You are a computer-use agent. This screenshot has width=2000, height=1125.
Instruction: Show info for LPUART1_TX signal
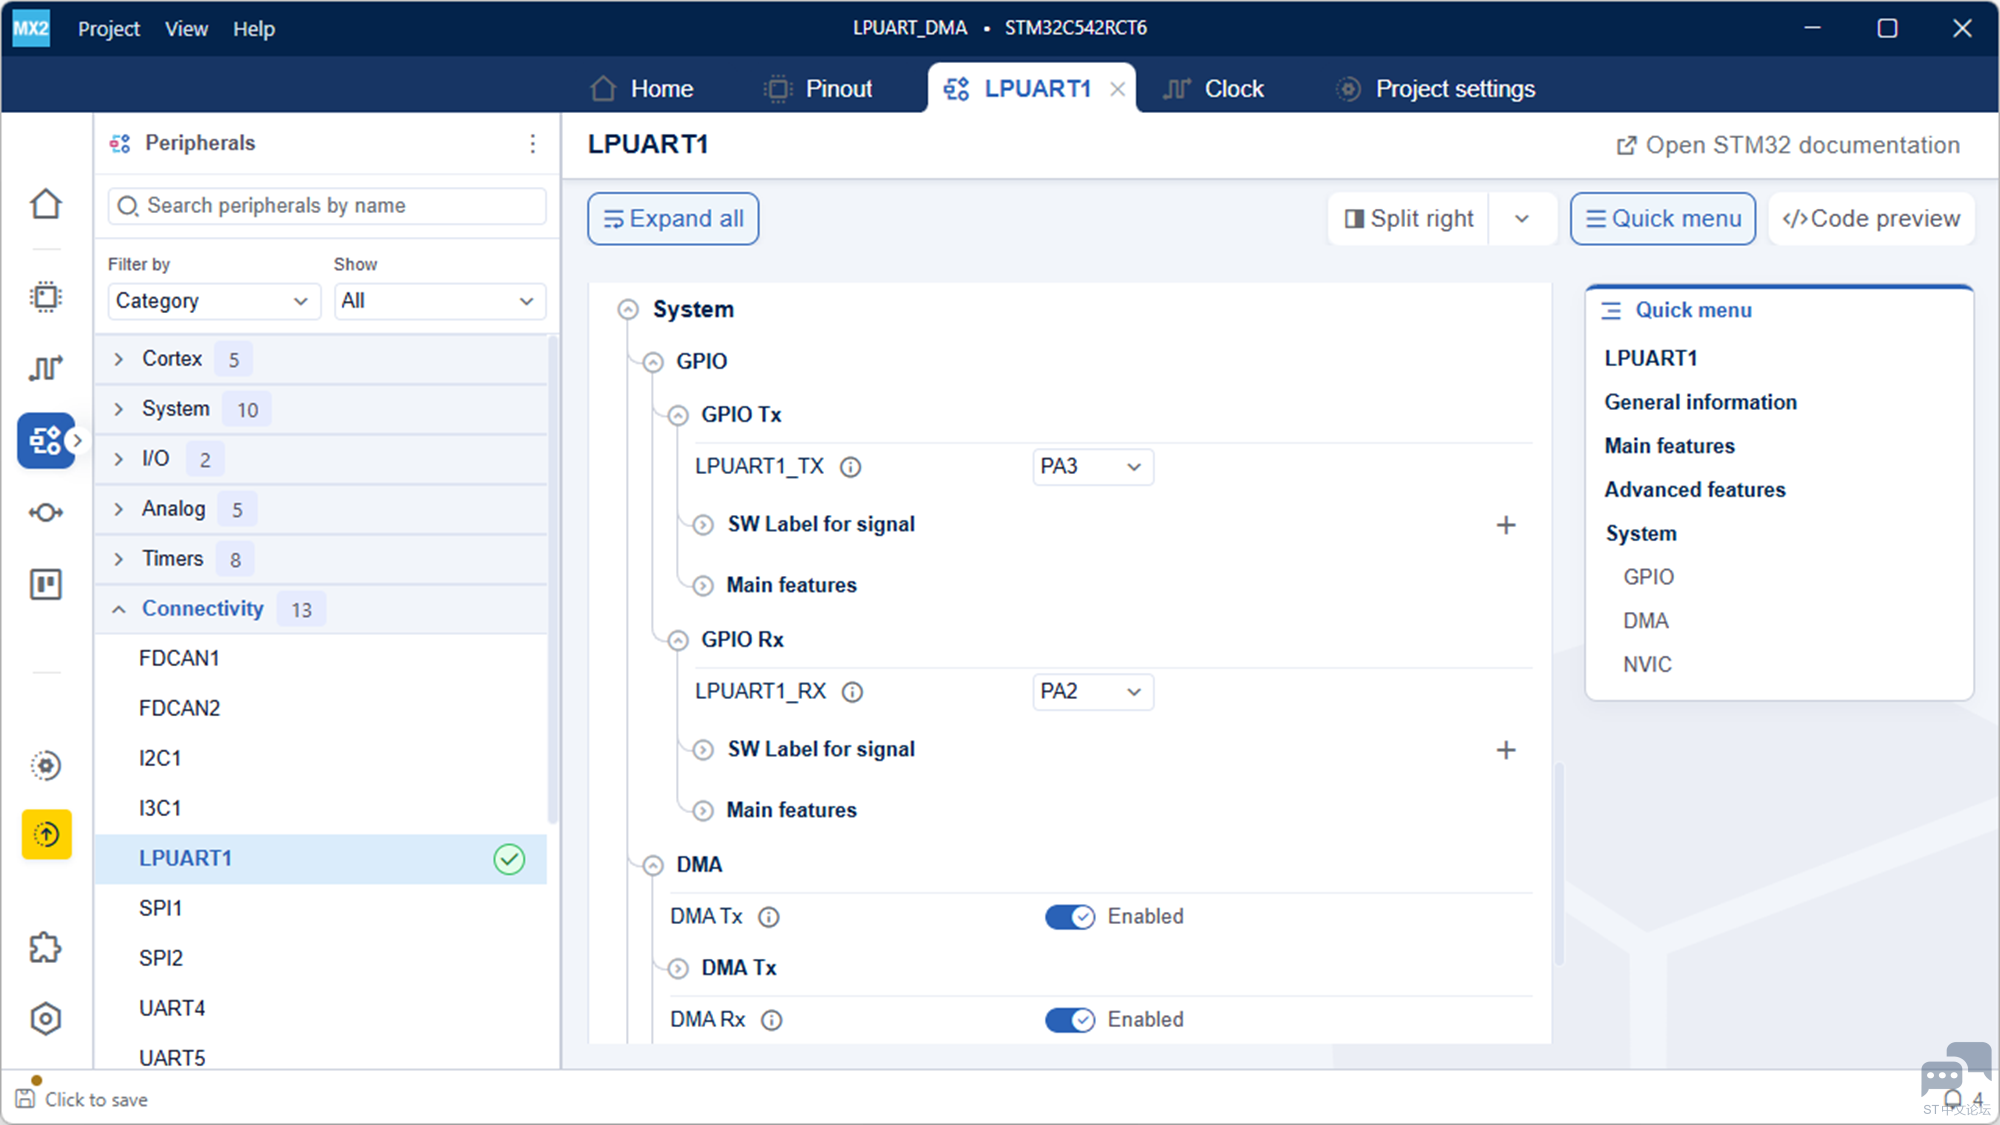click(x=850, y=467)
